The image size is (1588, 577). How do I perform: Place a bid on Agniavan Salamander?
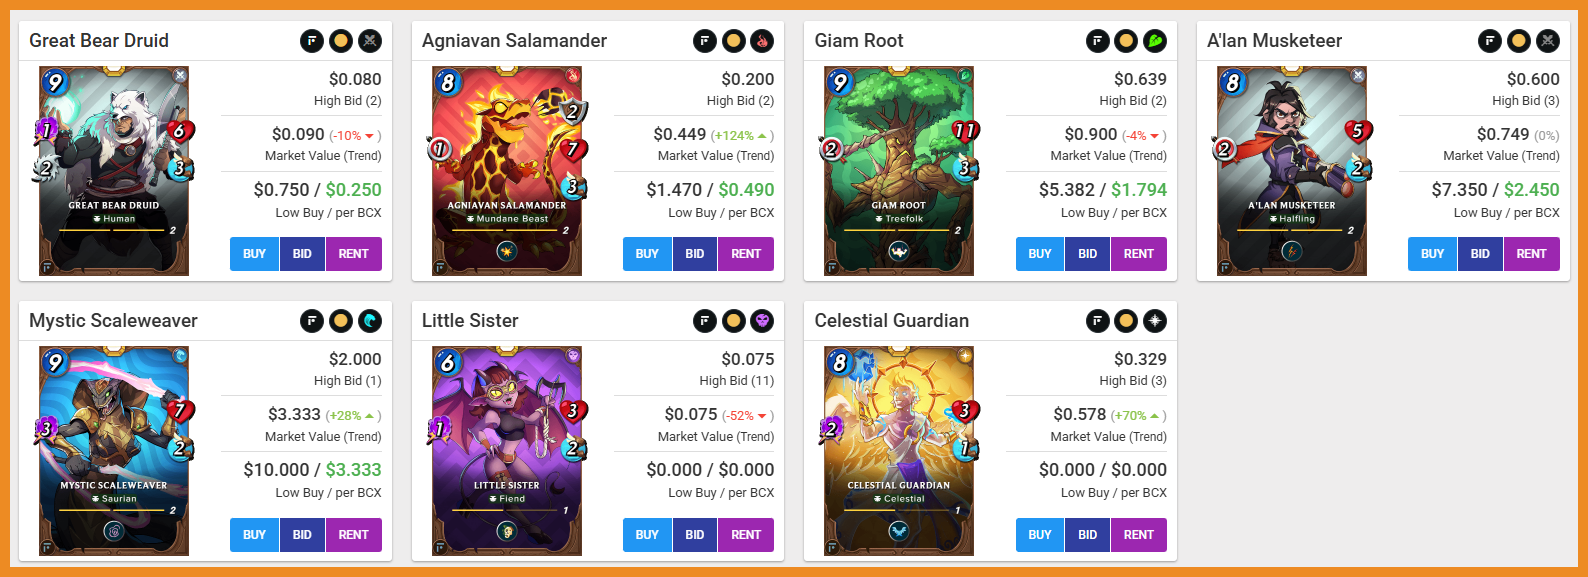pos(695,254)
